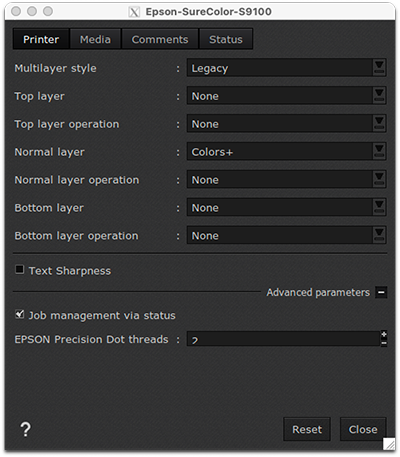Click the Reset button

click(x=307, y=429)
